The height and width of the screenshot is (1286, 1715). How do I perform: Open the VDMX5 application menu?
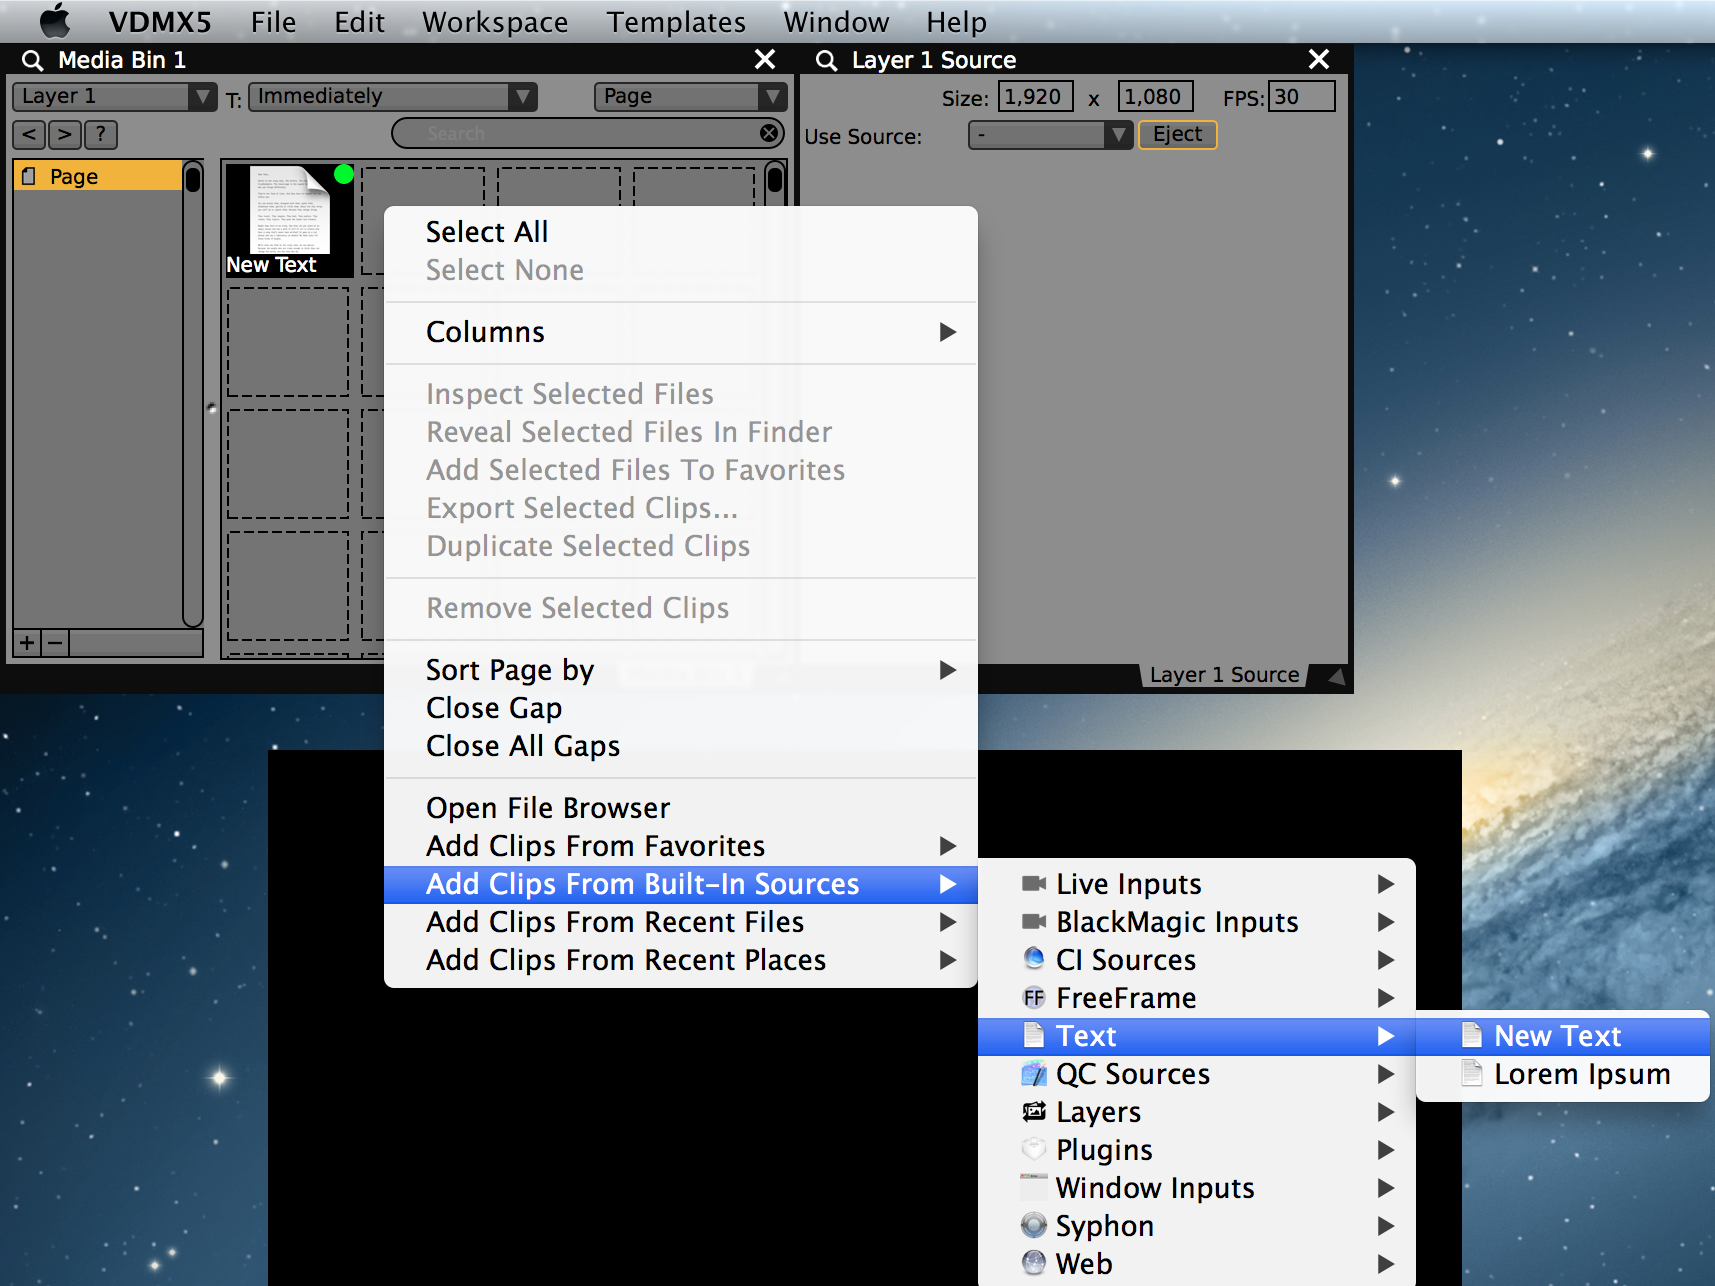click(x=160, y=22)
